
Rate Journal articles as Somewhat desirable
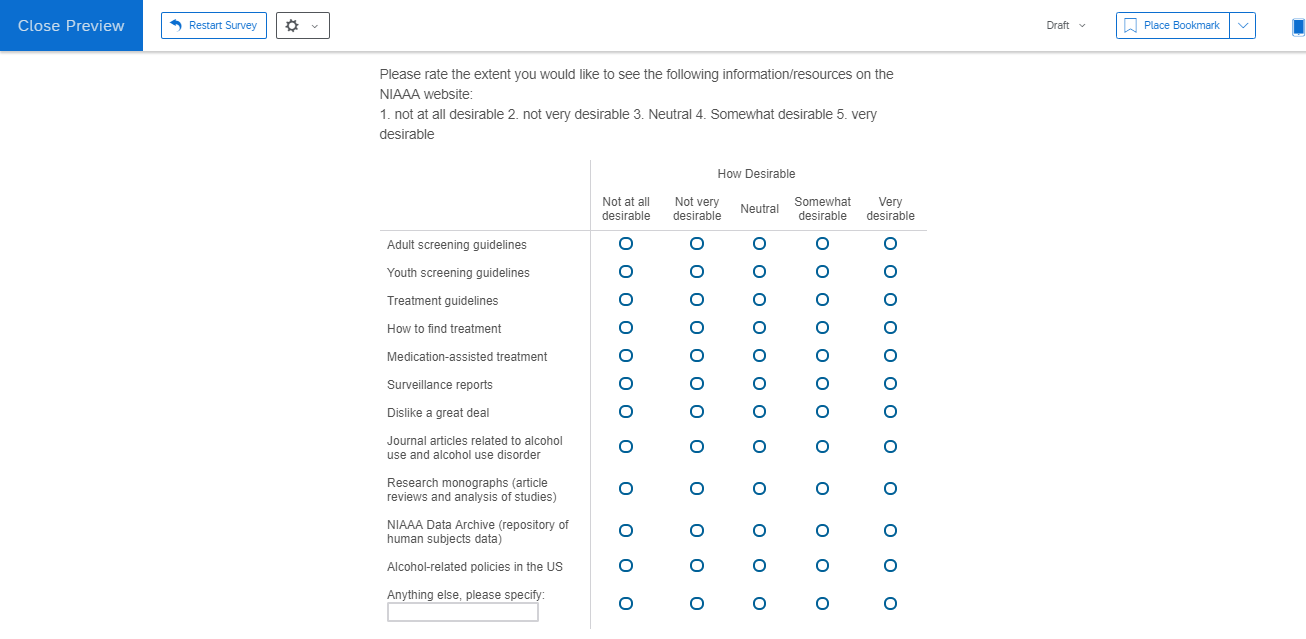pyautogui.click(x=822, y=447)
